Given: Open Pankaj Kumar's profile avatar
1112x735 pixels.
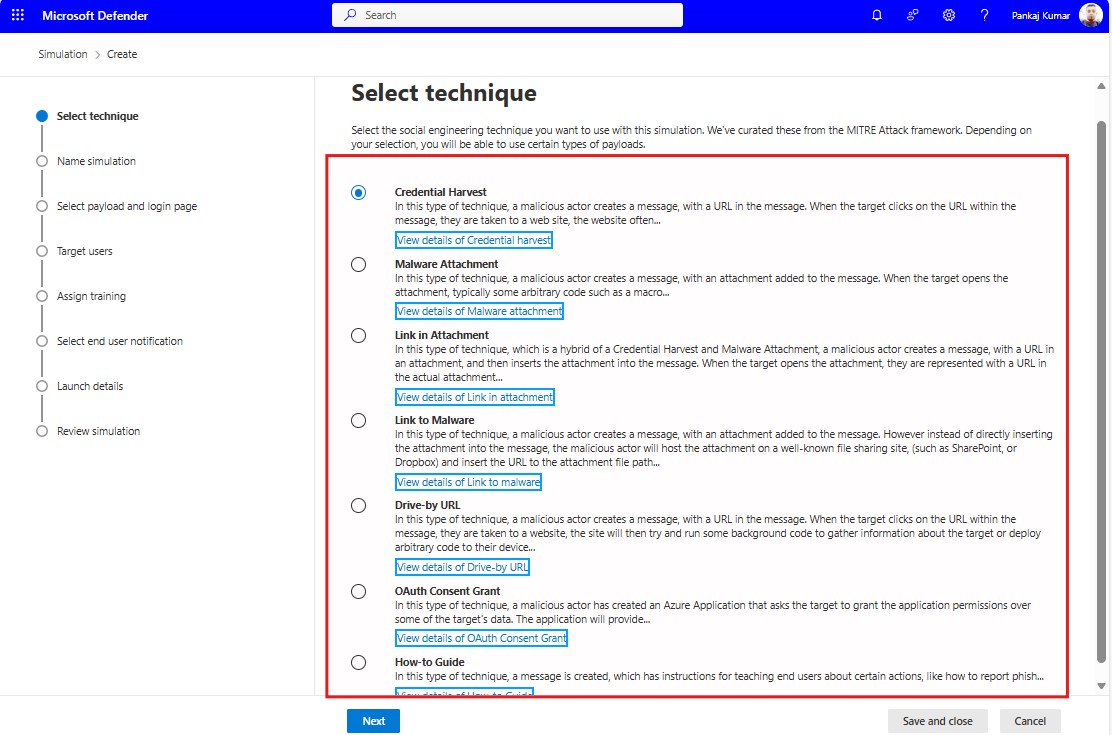Looking at the screenshot, I should coord(1090,15).
